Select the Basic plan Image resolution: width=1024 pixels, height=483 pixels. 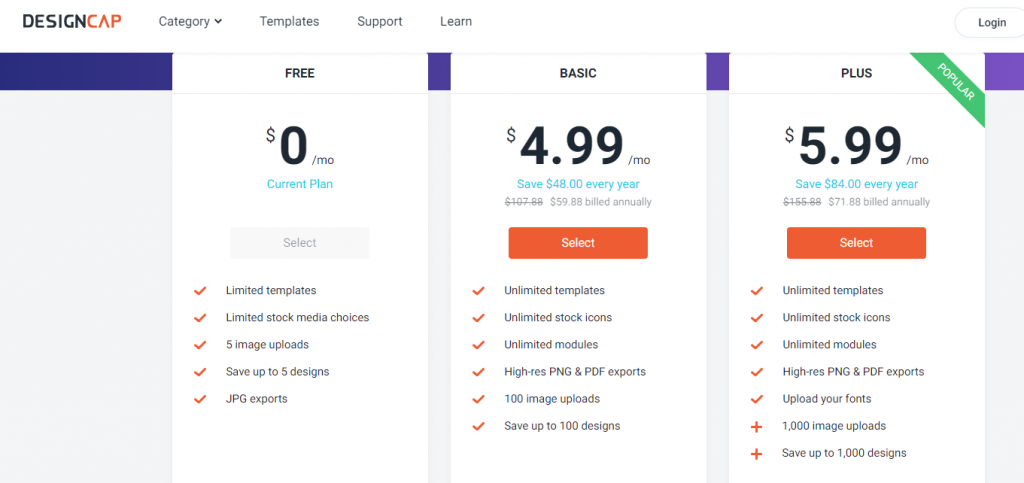click(x=578, y=243)
